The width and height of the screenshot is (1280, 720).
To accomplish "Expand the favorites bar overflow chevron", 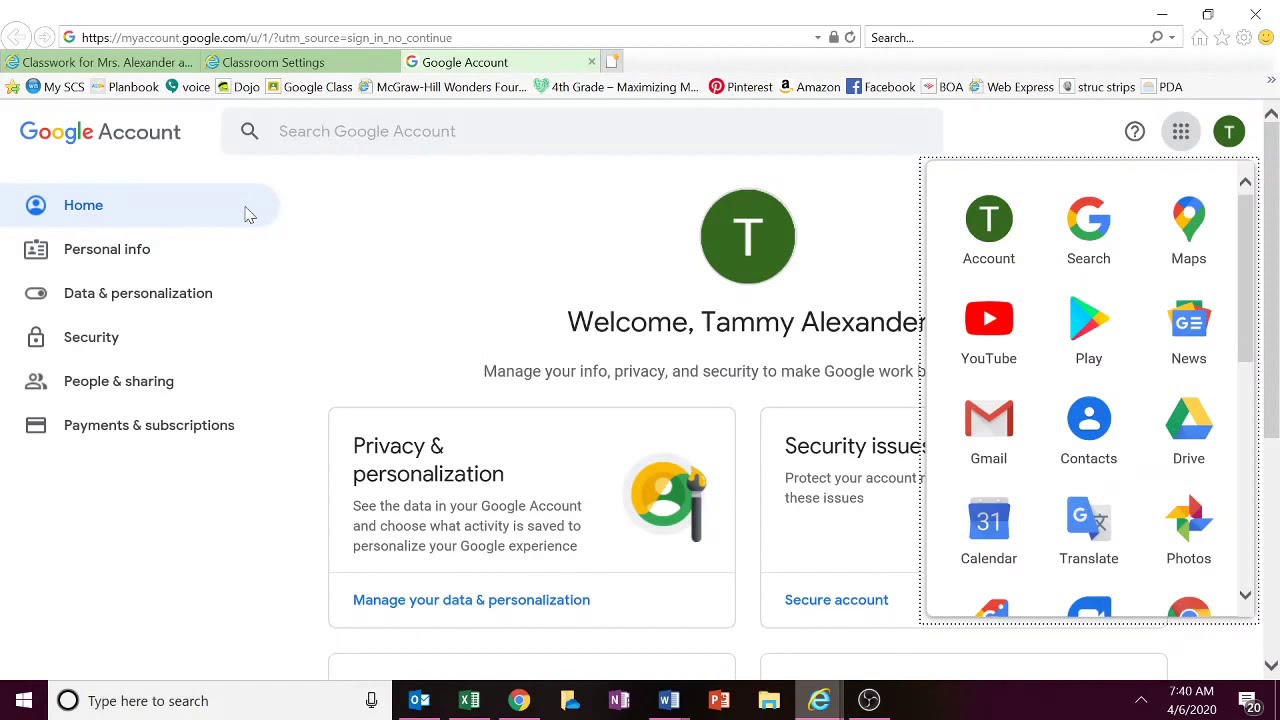I will tap(1271, 80).
